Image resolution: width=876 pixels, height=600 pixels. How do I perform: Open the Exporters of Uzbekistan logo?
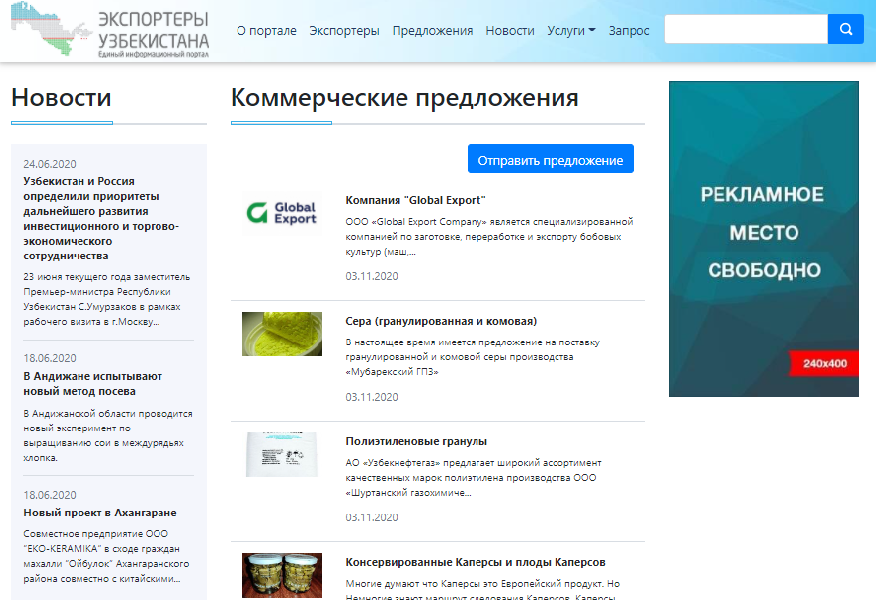[x=111, y=31]
